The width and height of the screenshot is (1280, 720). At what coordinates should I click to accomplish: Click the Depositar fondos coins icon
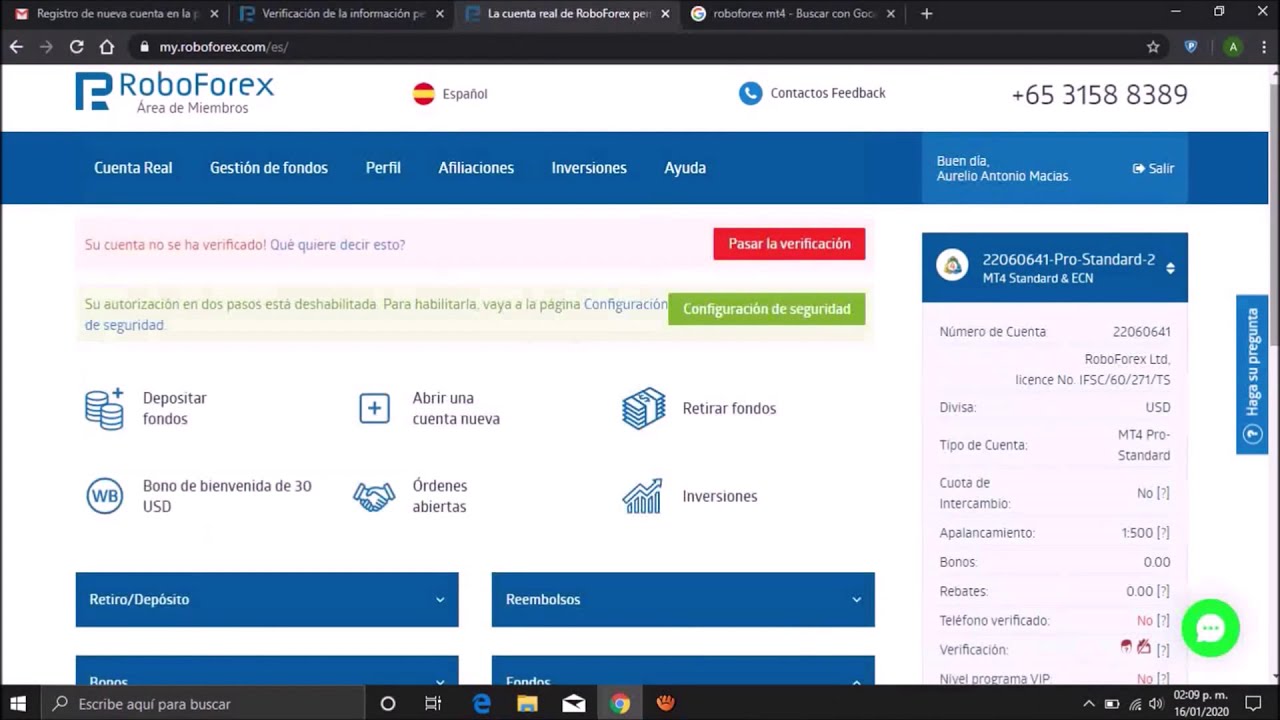(104, 408)
